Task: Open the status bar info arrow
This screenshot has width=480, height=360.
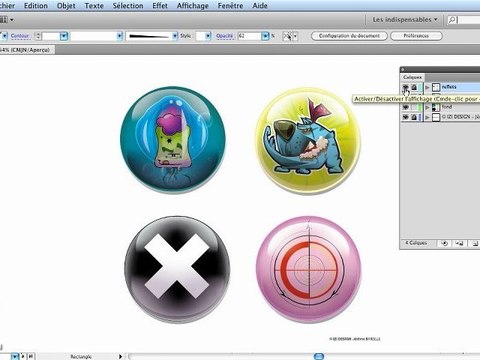Action: point(120,356)
